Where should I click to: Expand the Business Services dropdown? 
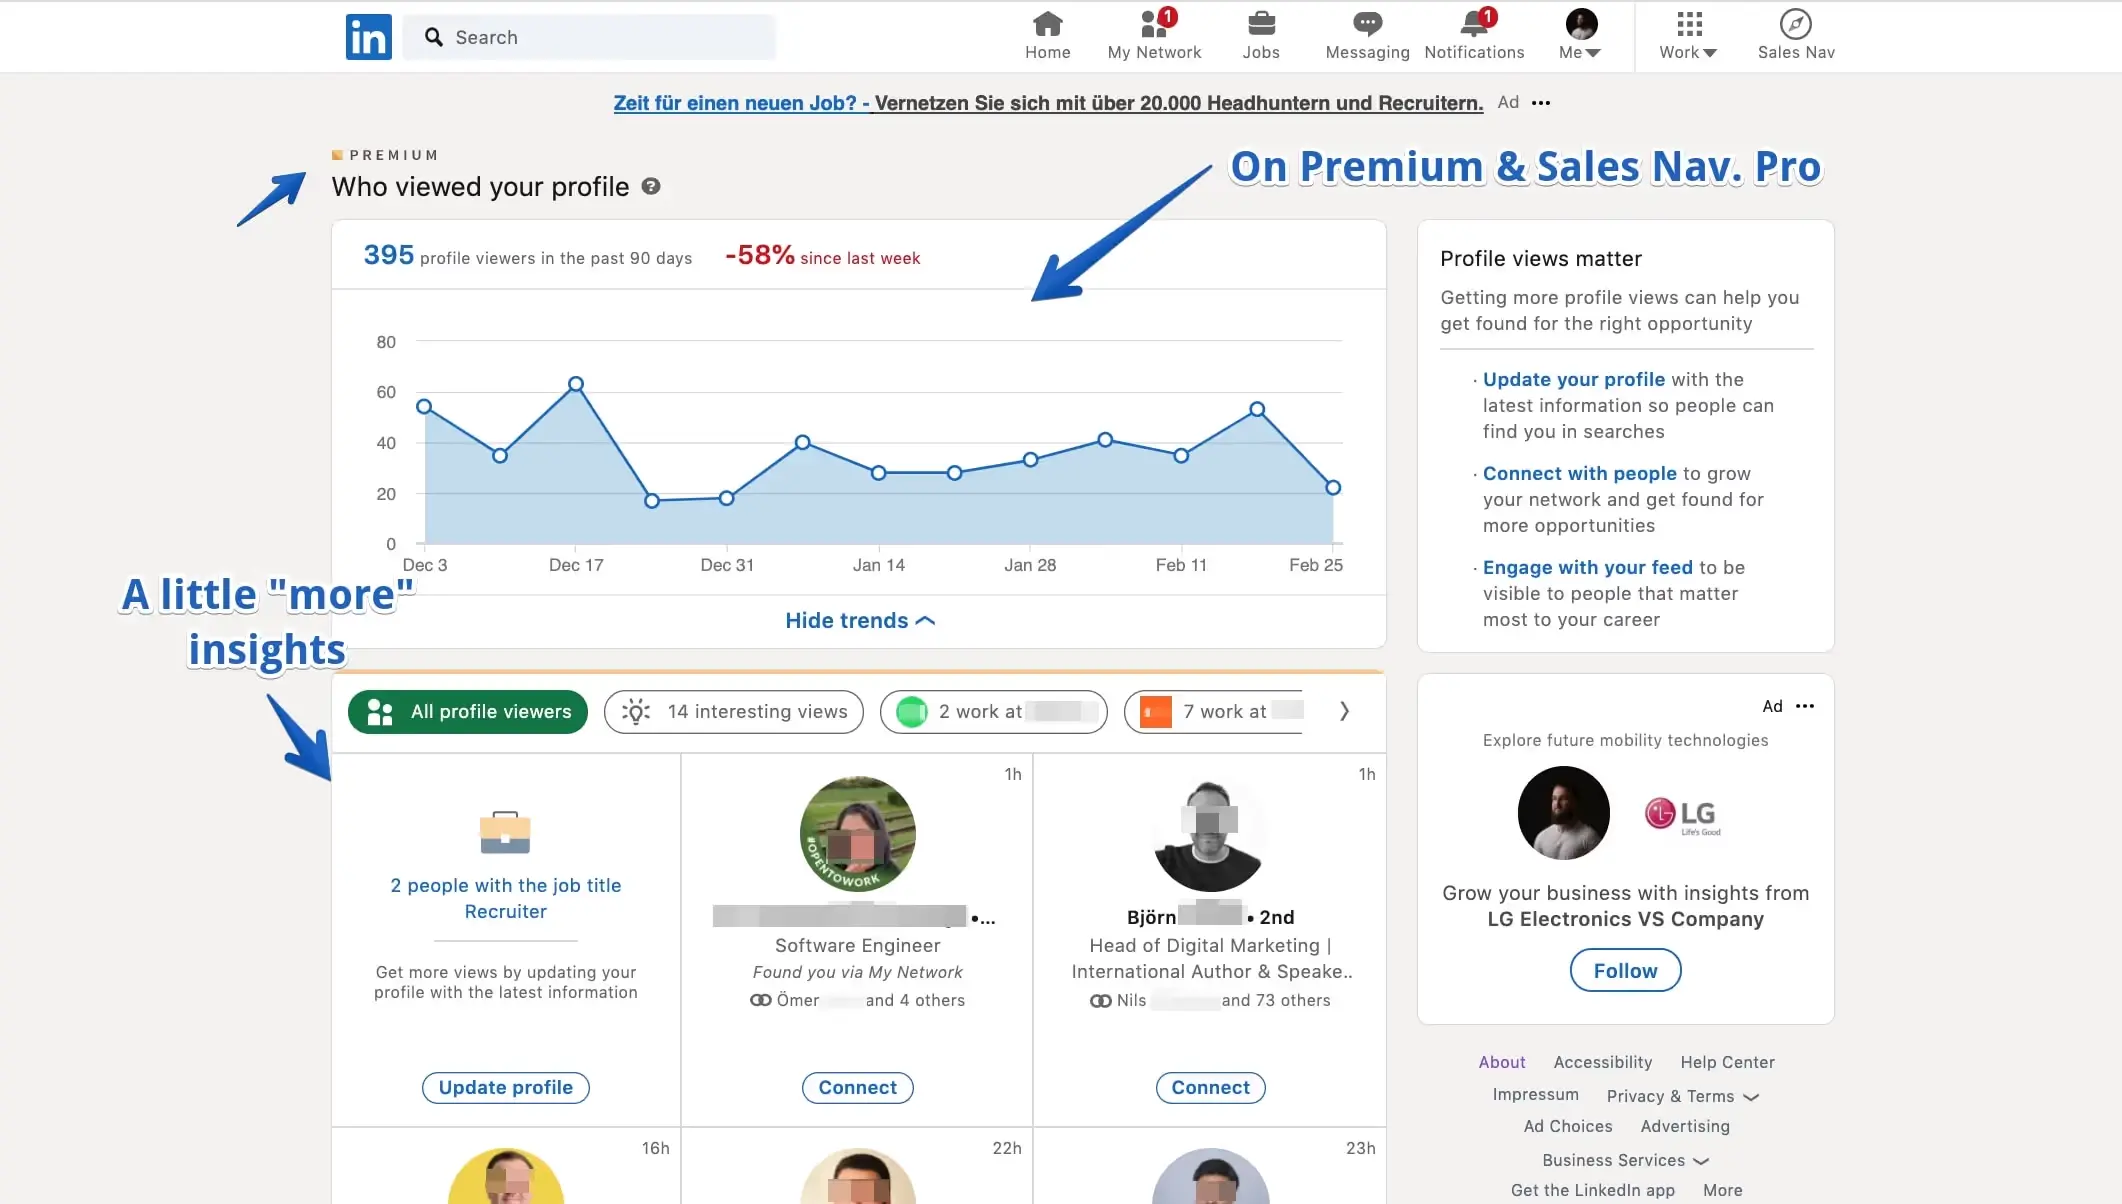(1624, 1160)
